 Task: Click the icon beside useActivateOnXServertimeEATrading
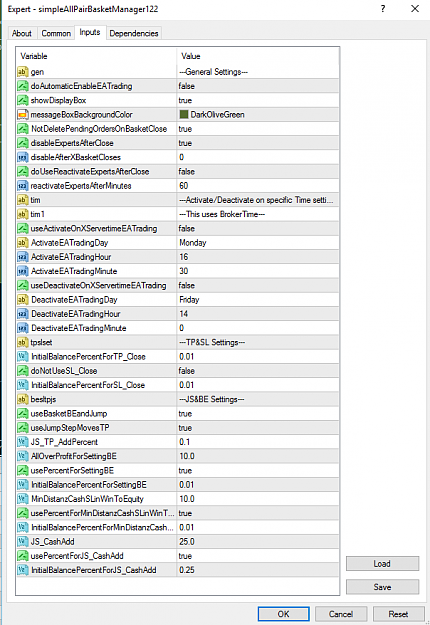[23, 228]
